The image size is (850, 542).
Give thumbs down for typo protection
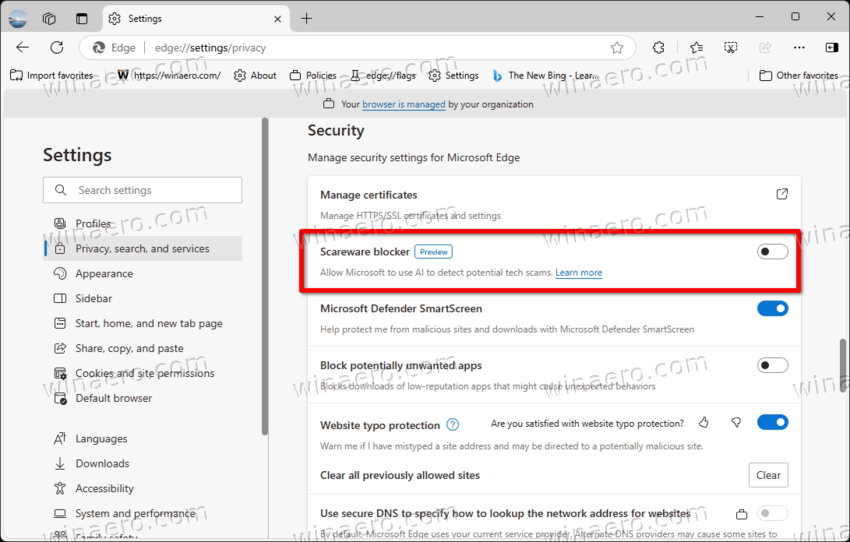736,422
